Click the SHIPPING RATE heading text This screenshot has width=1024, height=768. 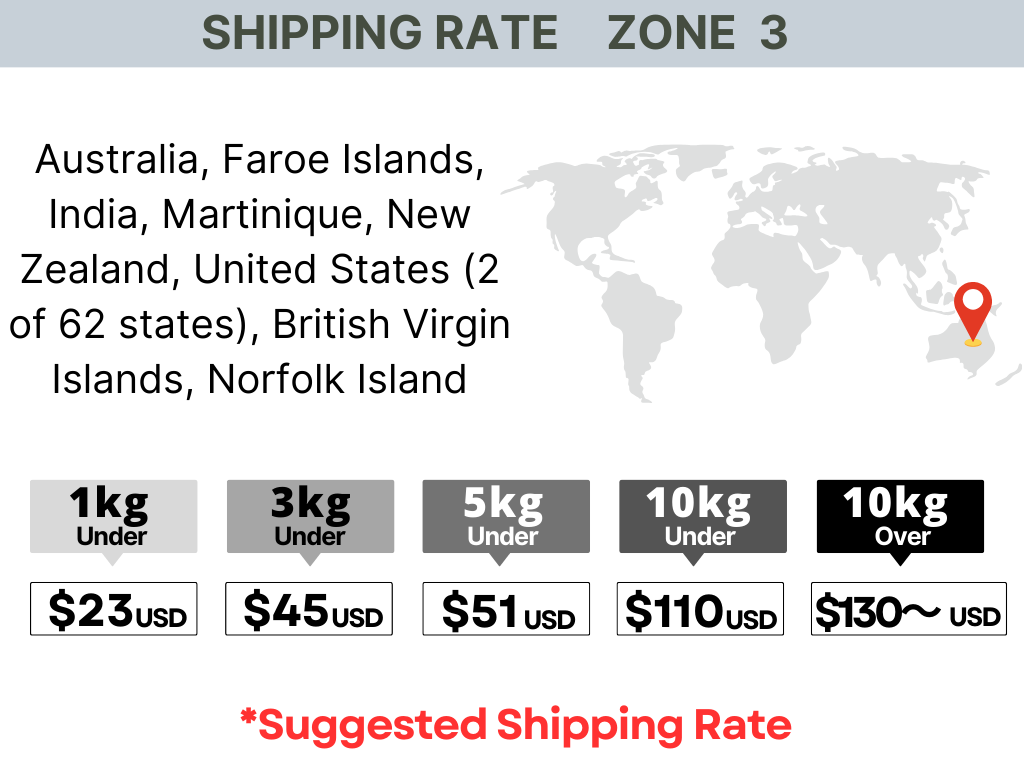(x=380, y=34)
